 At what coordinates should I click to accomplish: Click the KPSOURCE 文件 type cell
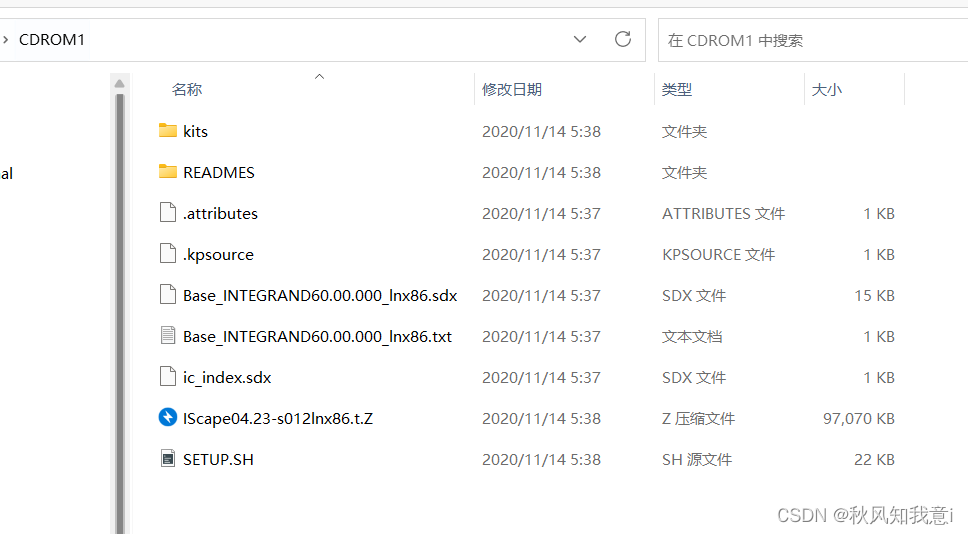pos(719,254)
